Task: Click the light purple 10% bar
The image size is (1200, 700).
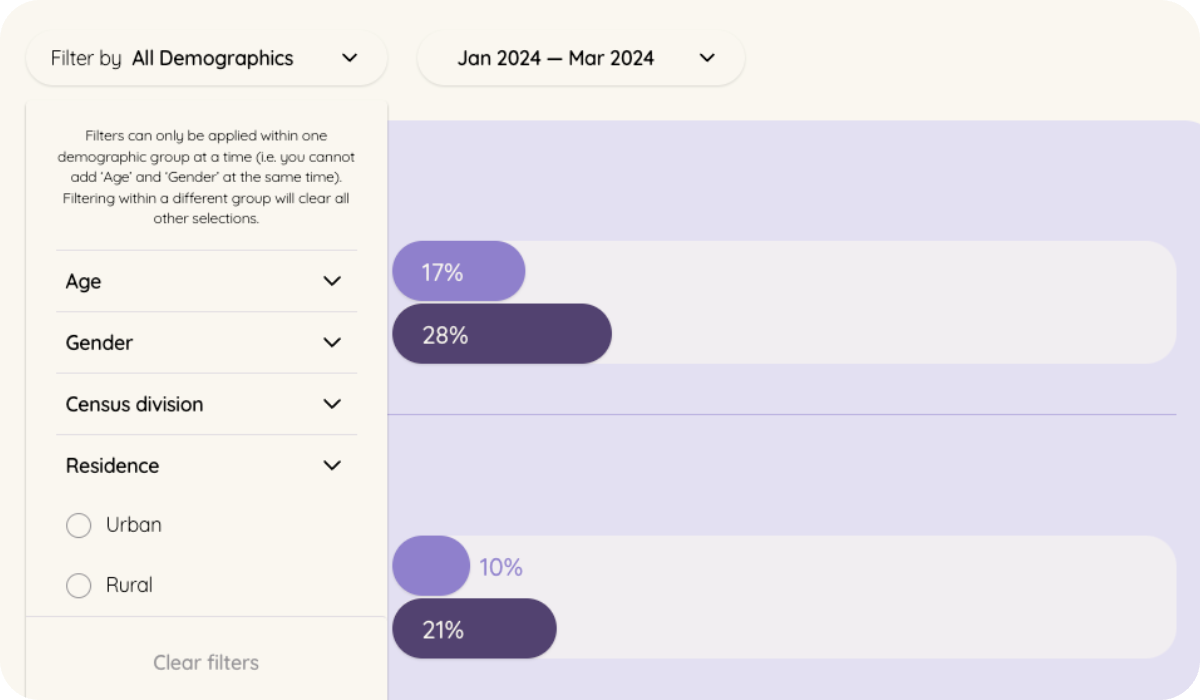Action: (x=431, y=566)
